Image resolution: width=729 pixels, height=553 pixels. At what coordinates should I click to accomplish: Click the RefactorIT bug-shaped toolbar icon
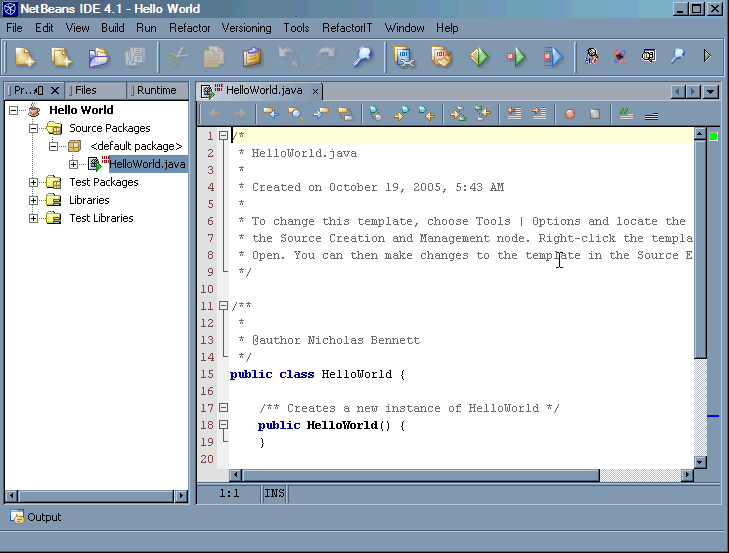(x=620, y=56)
